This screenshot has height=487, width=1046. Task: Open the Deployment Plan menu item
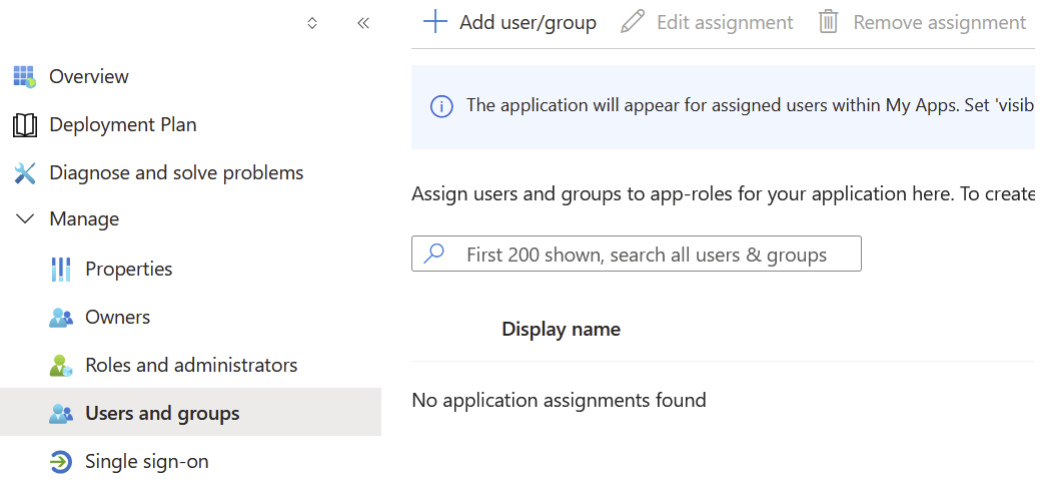[x=122, y=125]
